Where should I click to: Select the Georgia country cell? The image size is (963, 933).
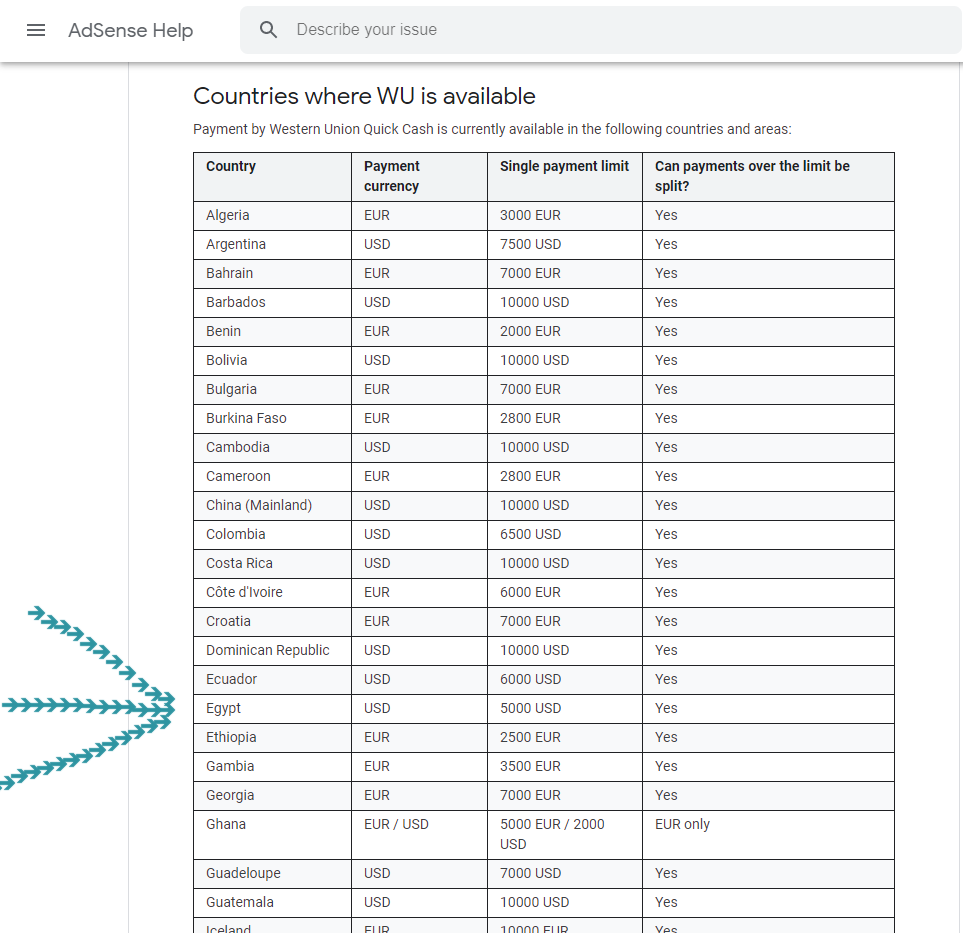(272, 795)
